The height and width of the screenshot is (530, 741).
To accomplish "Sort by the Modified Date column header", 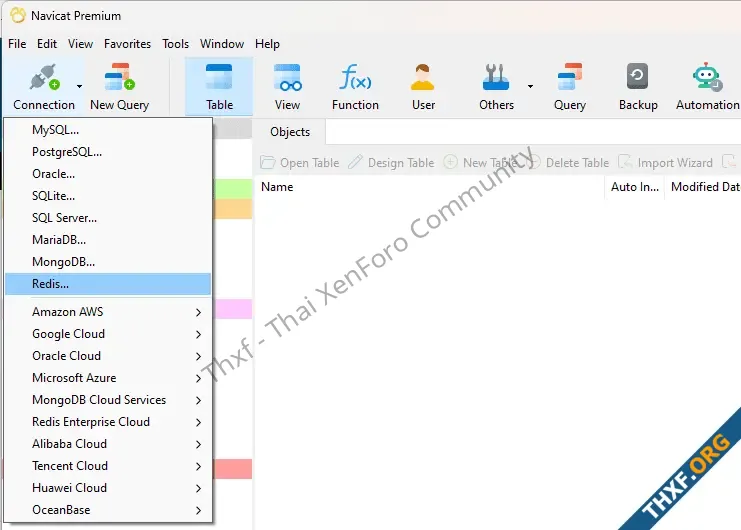I will [703, 187].
